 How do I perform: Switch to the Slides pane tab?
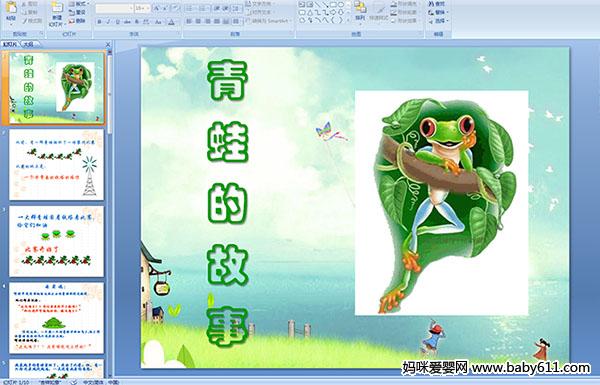(x=10, y=44)
